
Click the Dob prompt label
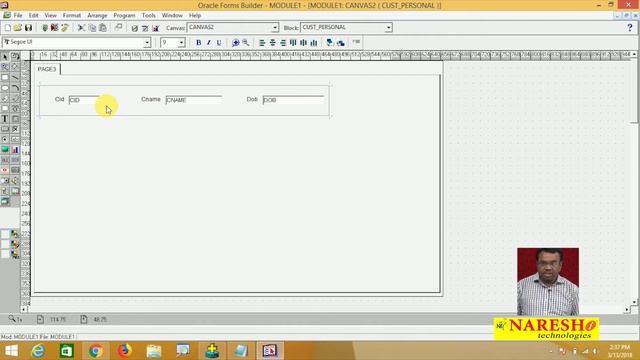[252, 99]
